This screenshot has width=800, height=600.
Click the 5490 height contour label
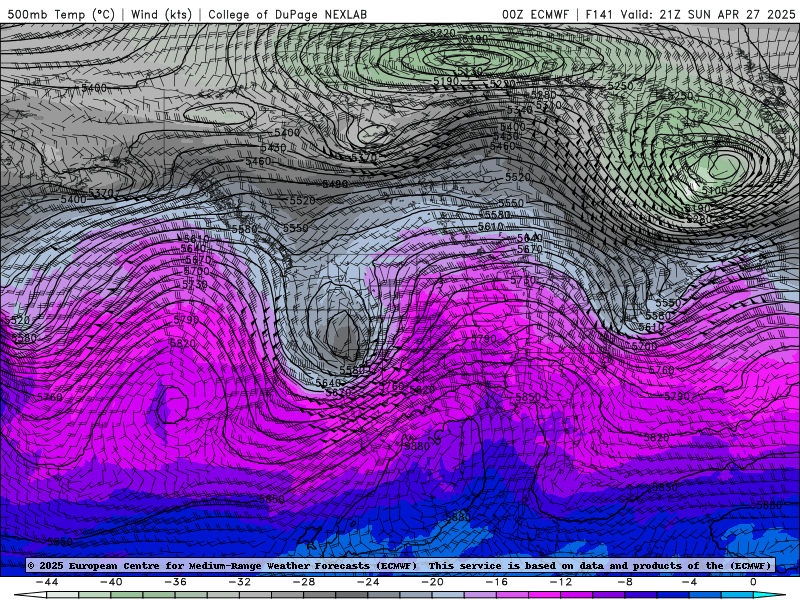point(335,184)
